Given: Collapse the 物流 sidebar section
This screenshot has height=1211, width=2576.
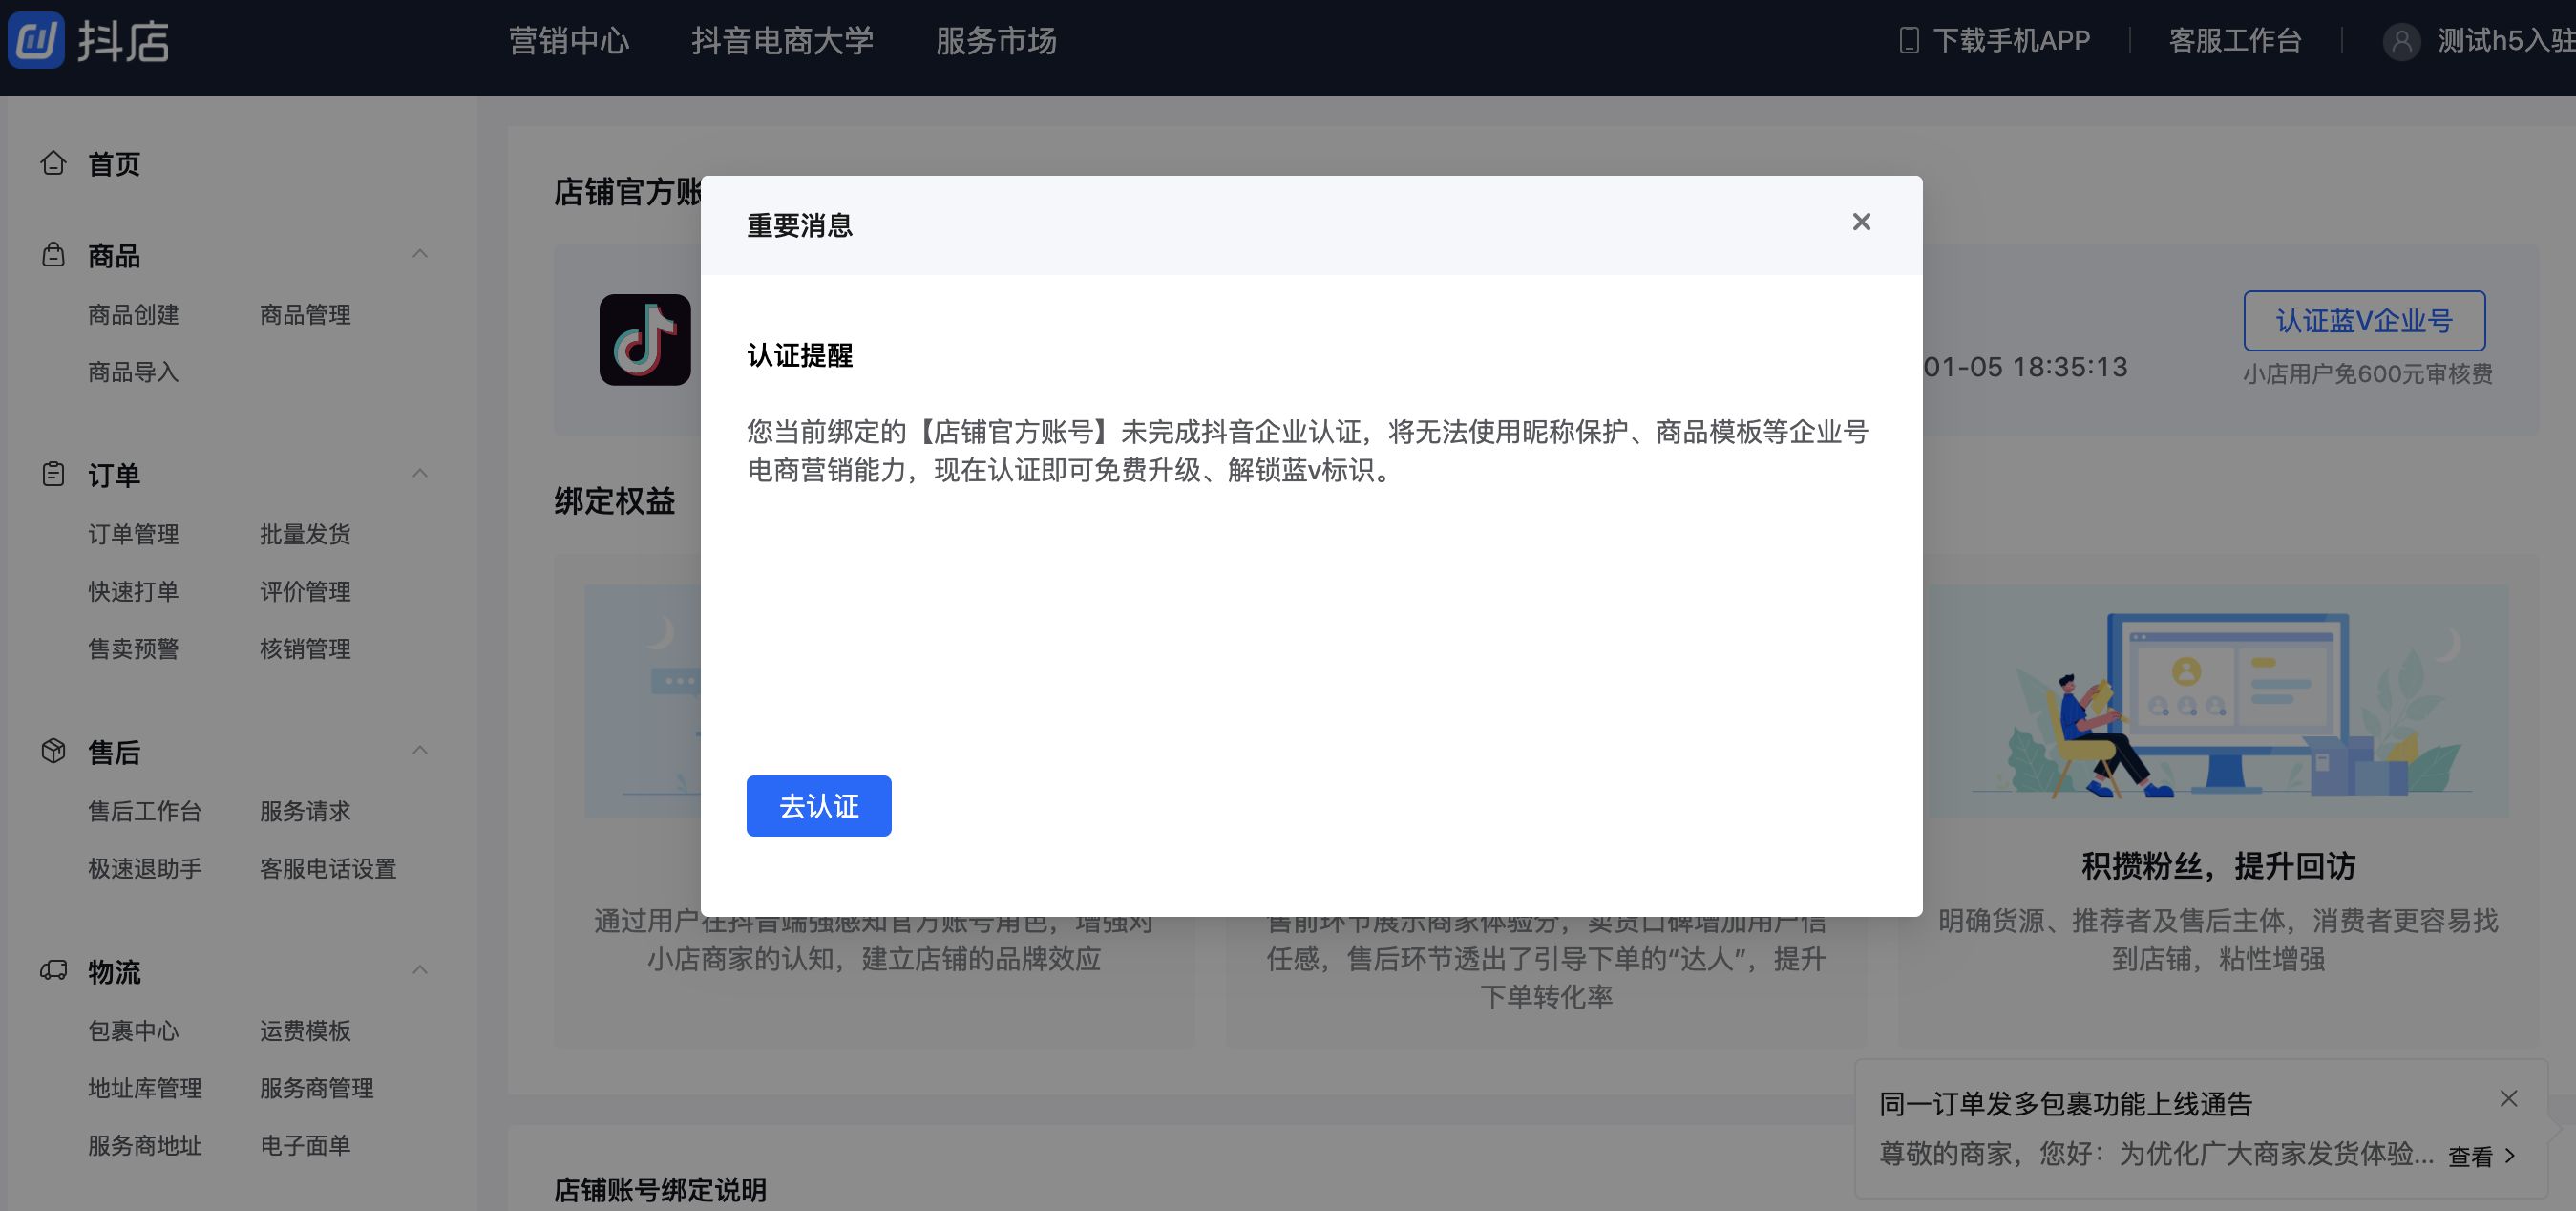Looking at the screenshot, I should coord(420,969).
